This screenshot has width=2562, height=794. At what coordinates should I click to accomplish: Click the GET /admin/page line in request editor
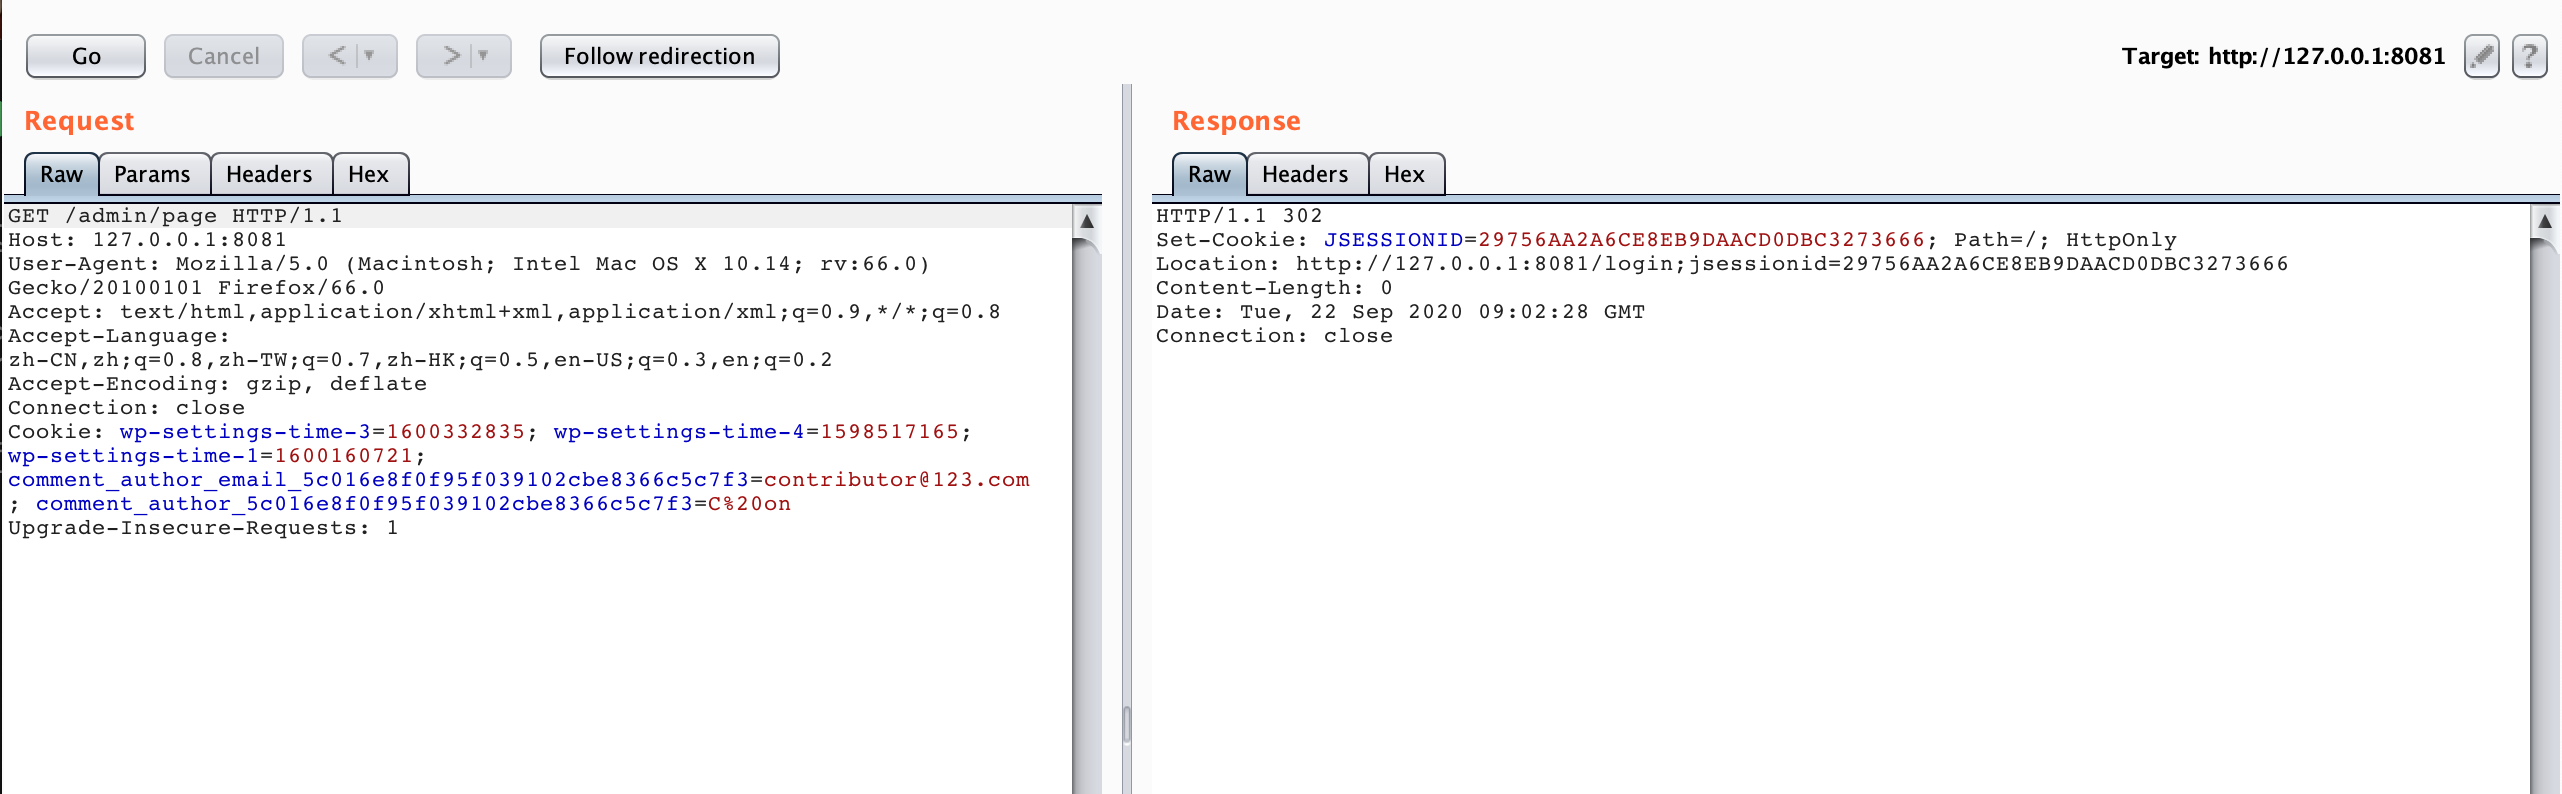(x=175, y=216)
